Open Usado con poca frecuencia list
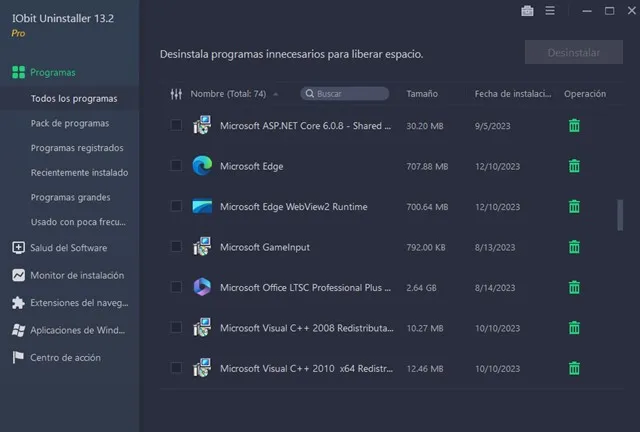The height and width of the screenshot is (432, 640). click(78, 222)
